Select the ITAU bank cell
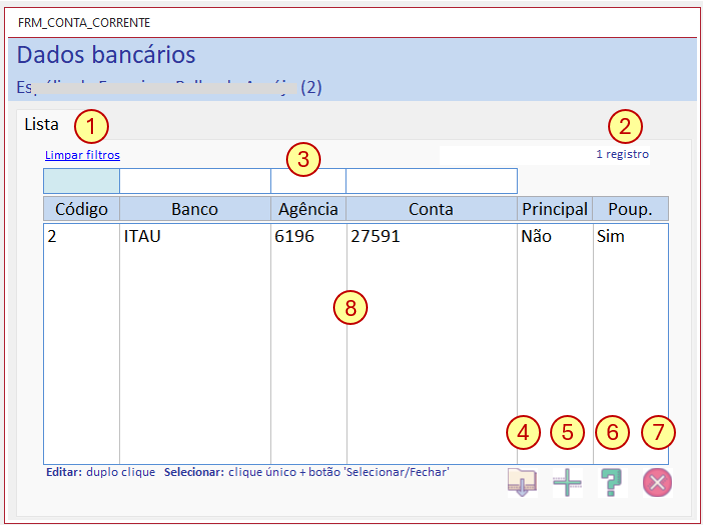 [142, 236]
